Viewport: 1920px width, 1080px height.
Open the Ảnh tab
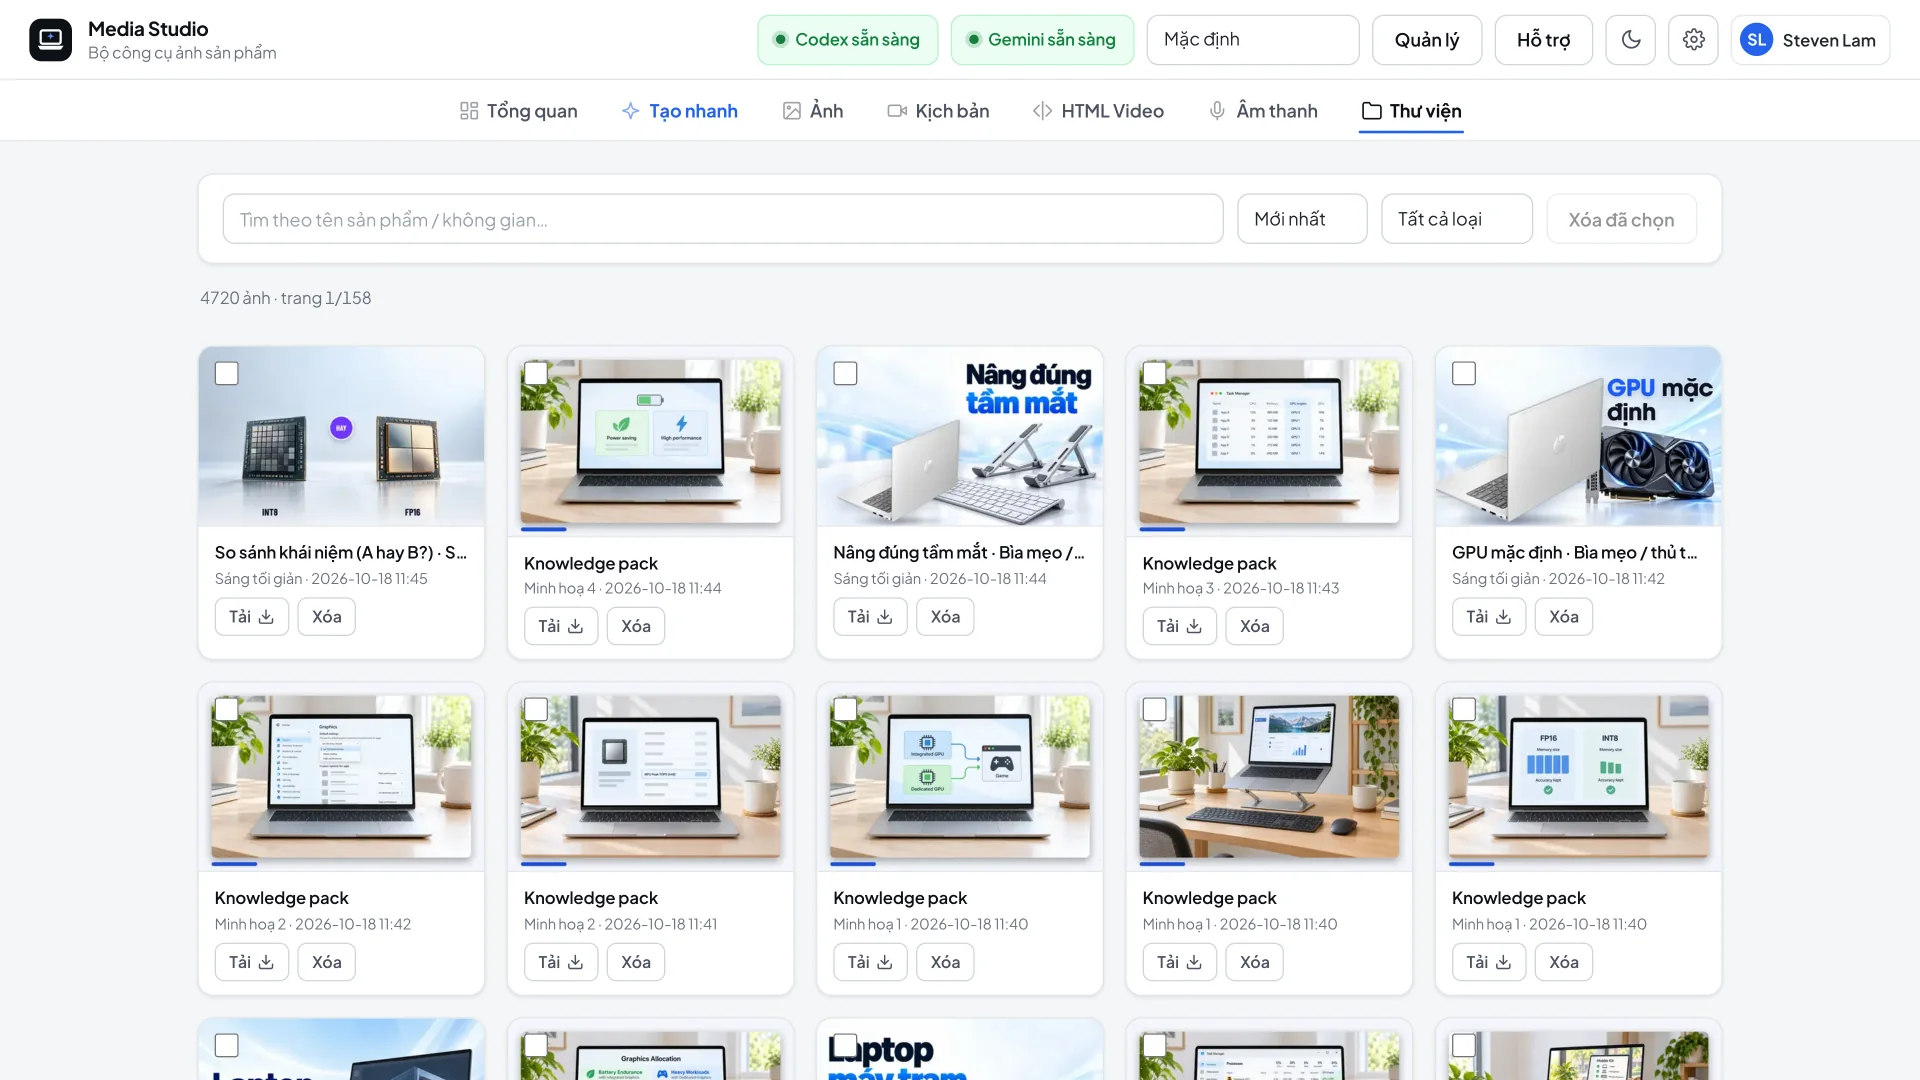click(813, 111)
